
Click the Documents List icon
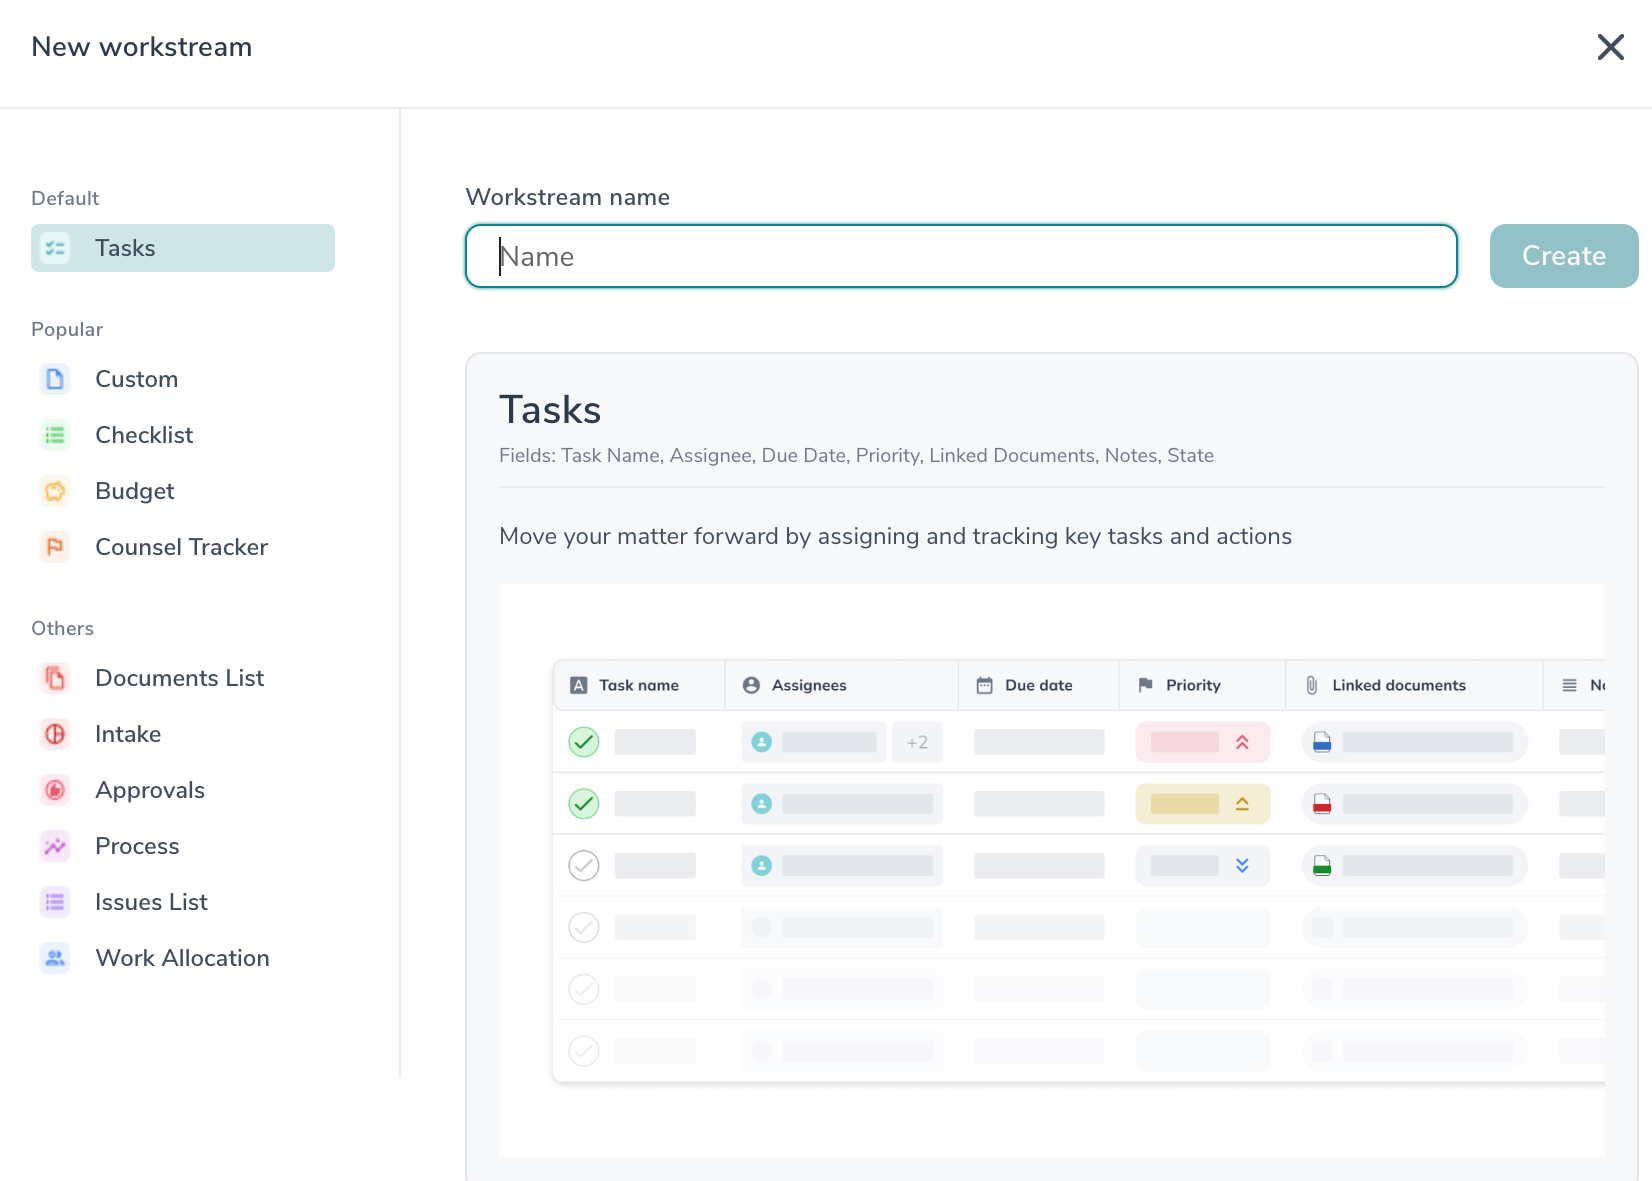(x=54, y=678)
